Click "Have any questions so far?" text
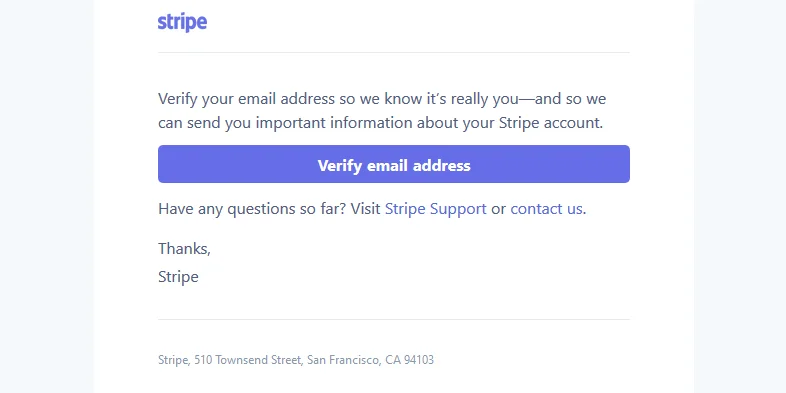Screen dimensions: 786x393 point(252,209)
